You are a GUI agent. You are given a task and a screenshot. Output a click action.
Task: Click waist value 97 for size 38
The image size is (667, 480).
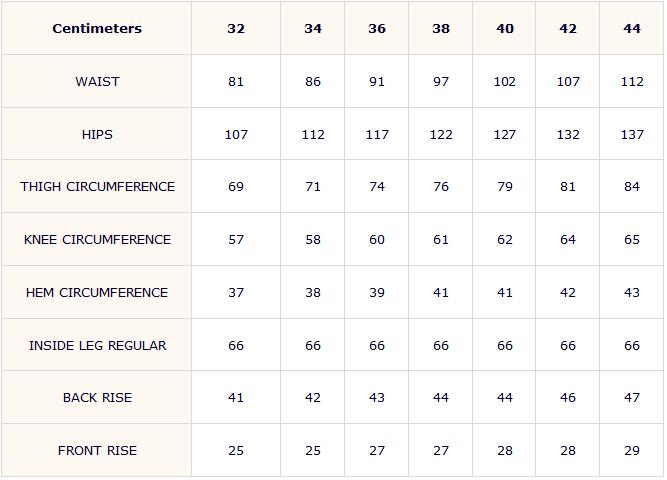[441, 81]
